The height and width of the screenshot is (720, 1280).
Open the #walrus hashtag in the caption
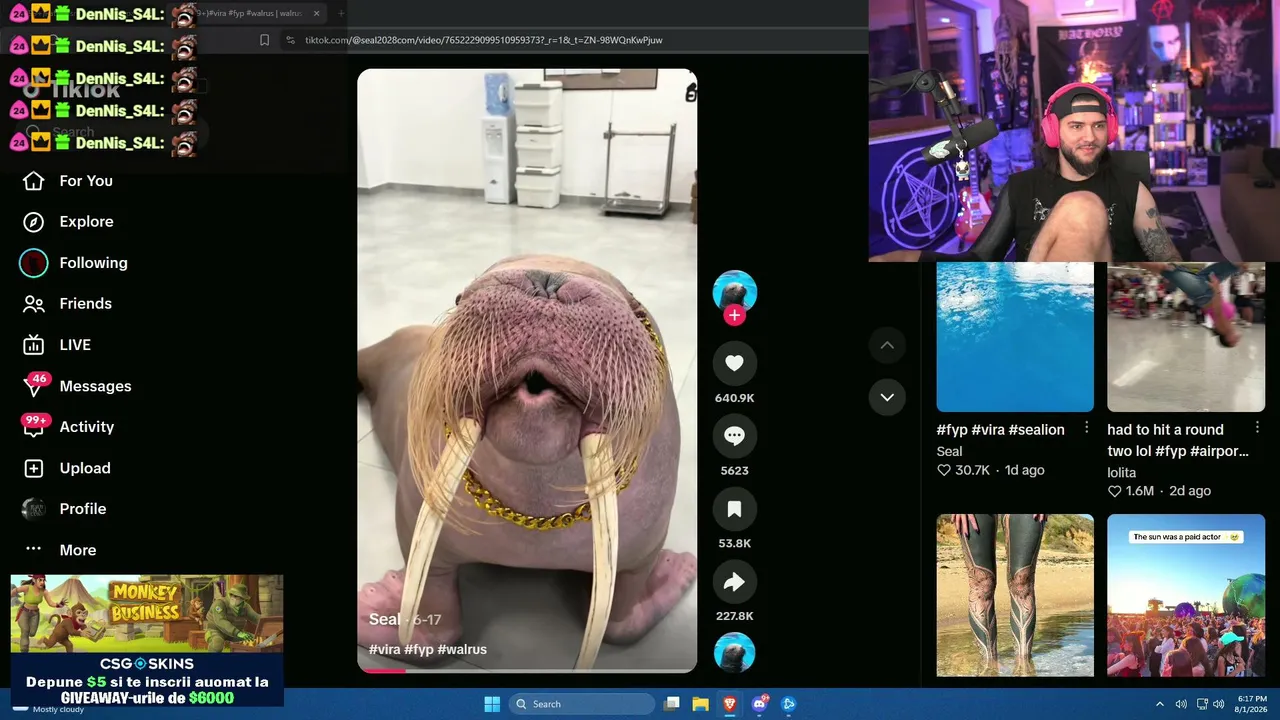click(x=462, y=650)
